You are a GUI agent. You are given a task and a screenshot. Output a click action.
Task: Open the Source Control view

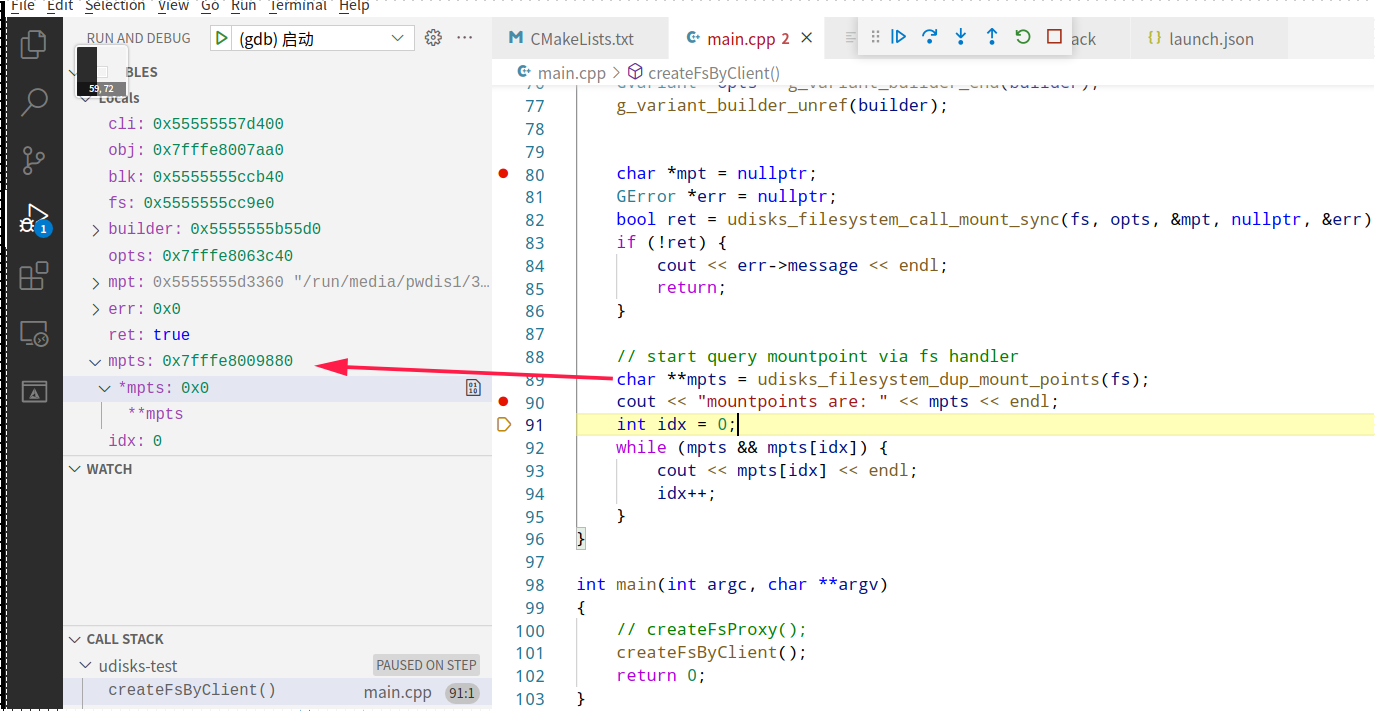point(34,159)
